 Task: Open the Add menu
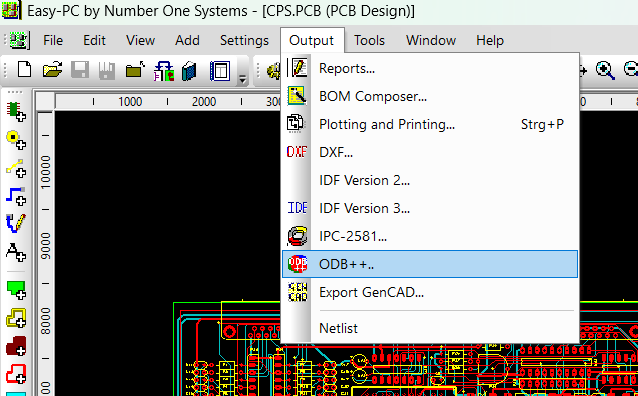187,40
